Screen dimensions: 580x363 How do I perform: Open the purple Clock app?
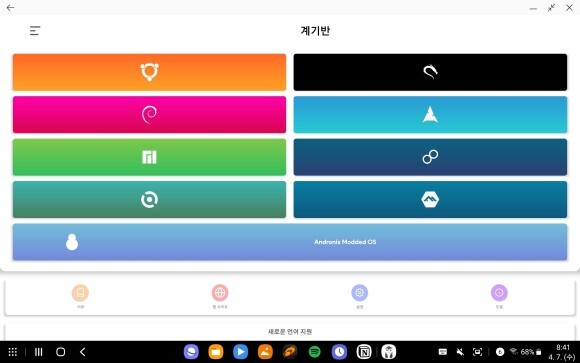pos(339,352)
